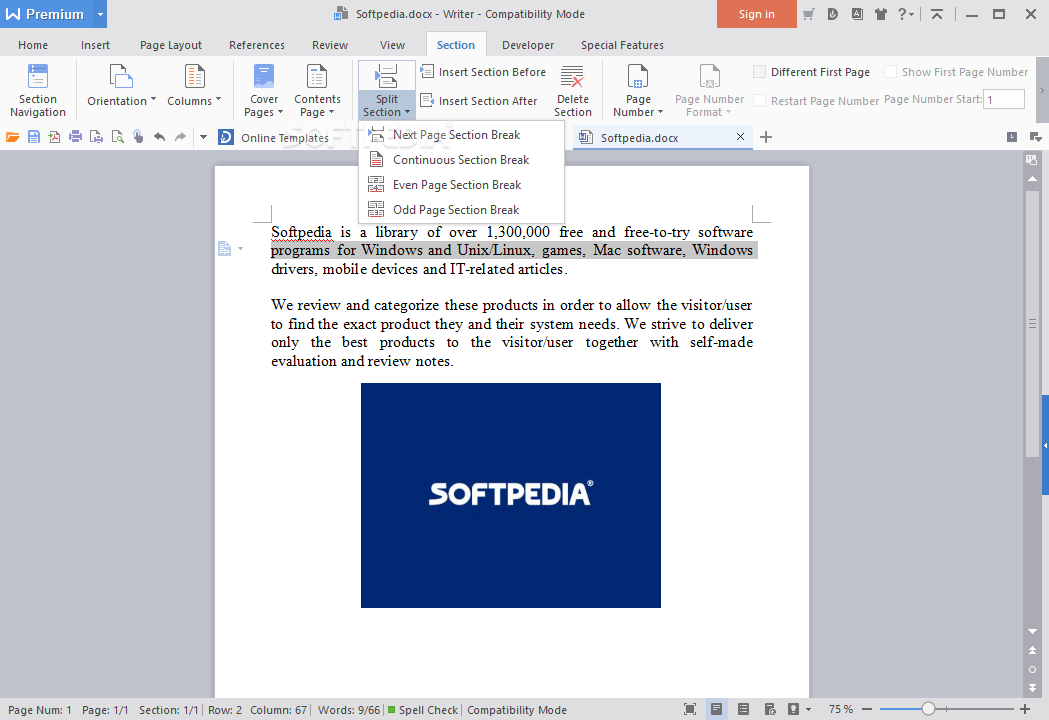Switch to Print Layout view icon
Viewport: 1049px width, 720px height.
coord(717,709)
